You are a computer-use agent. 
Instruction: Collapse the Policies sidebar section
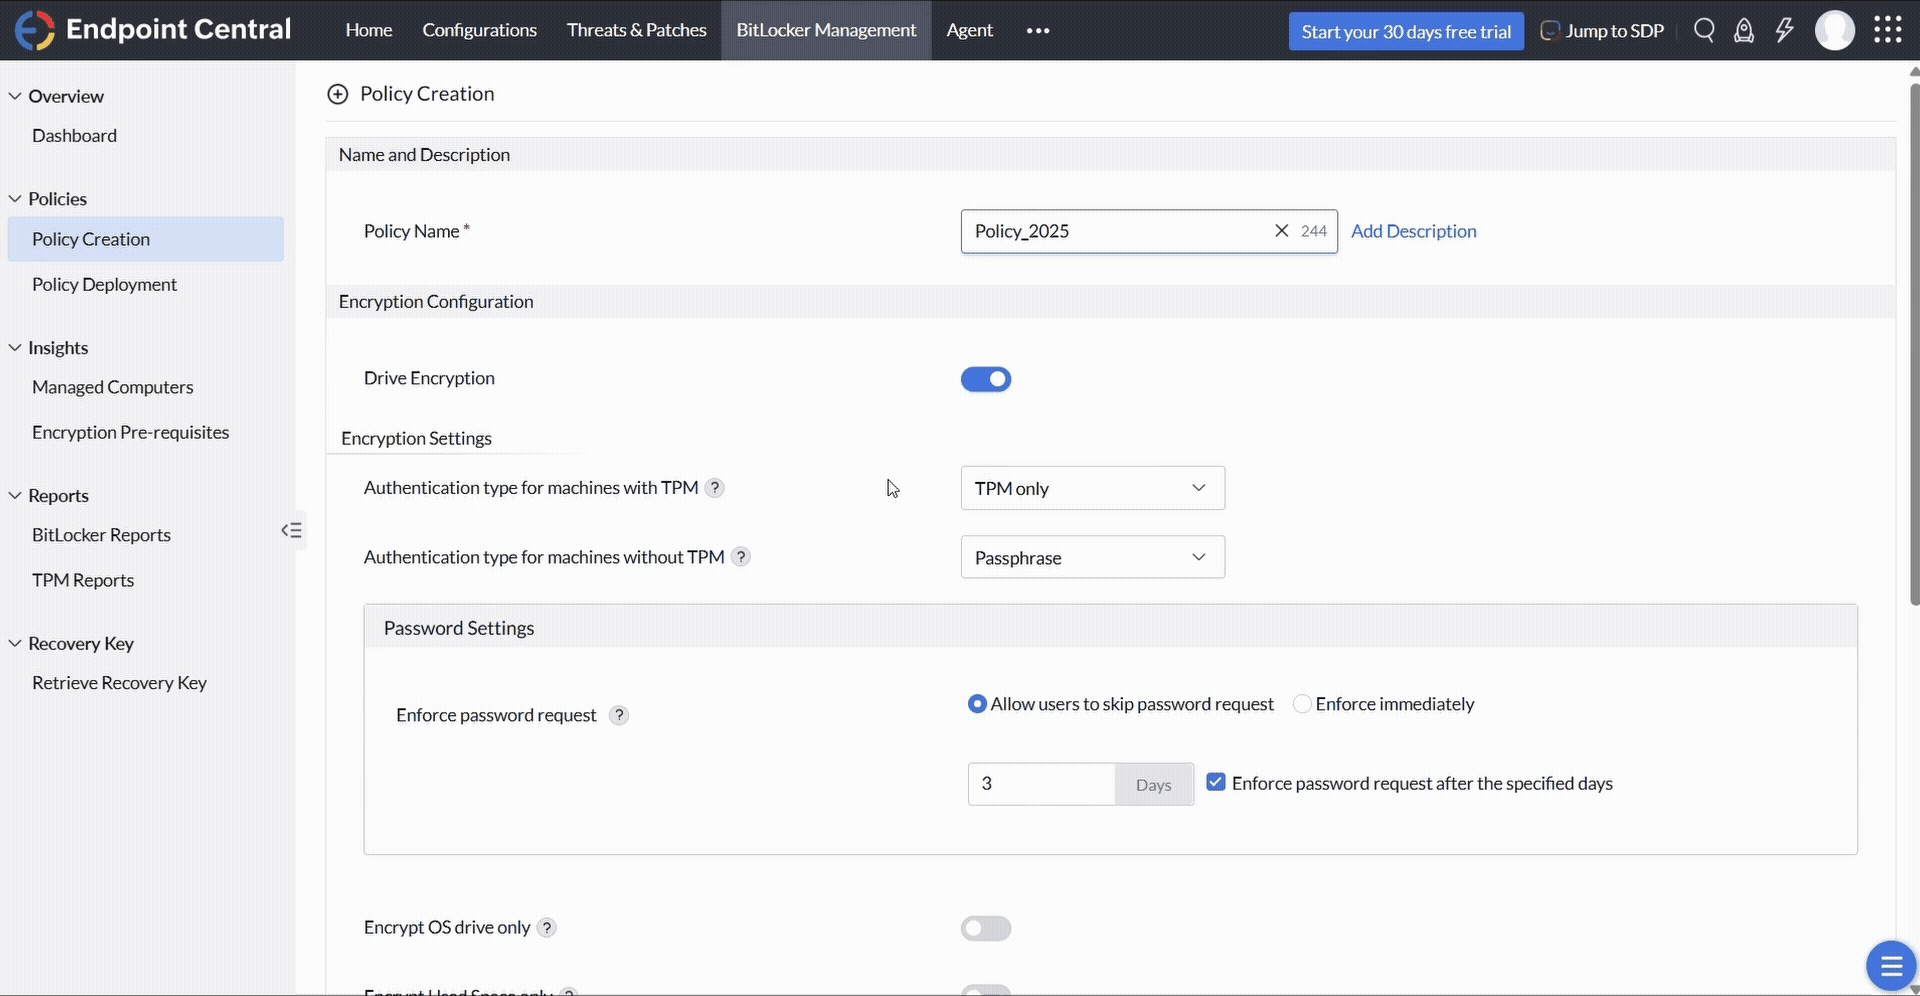tap(15, 198)
